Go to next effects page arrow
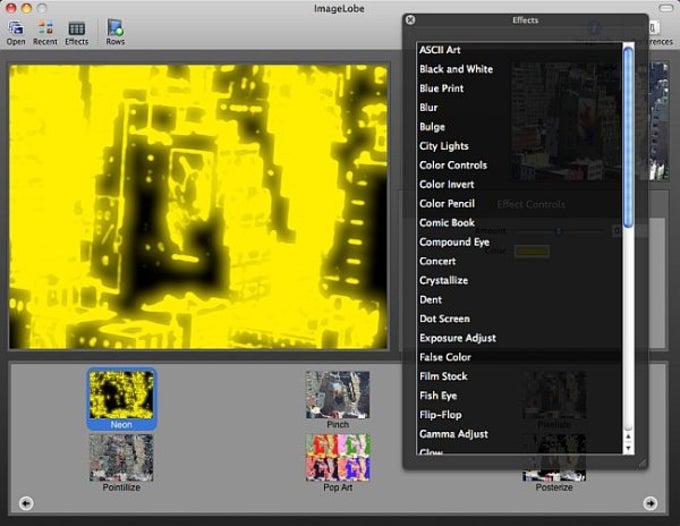This screenshot has height=526, width=680. point(650,503)
